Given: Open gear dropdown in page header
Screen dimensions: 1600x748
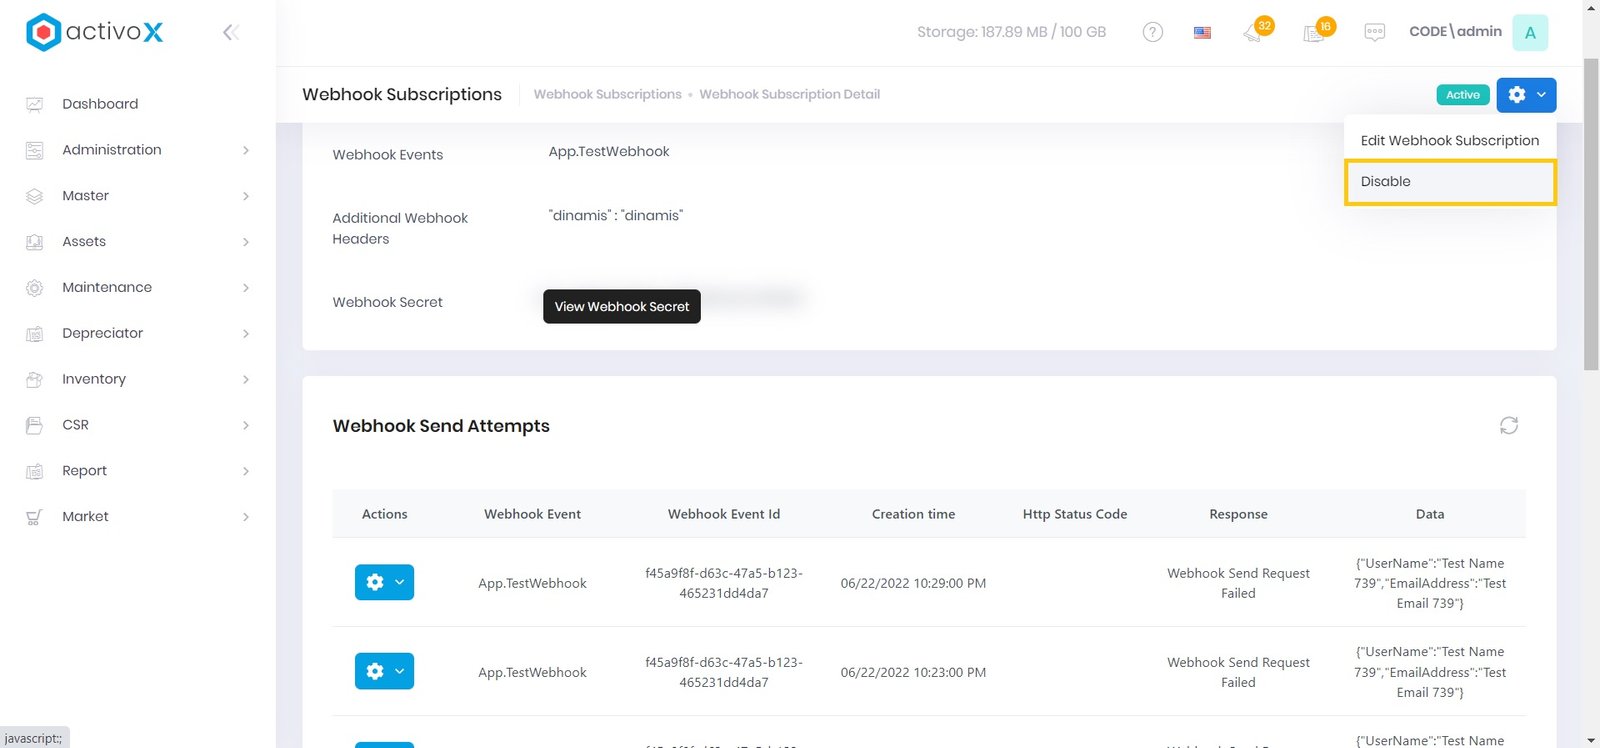Looking at the screenshot, I should 1526,95.
